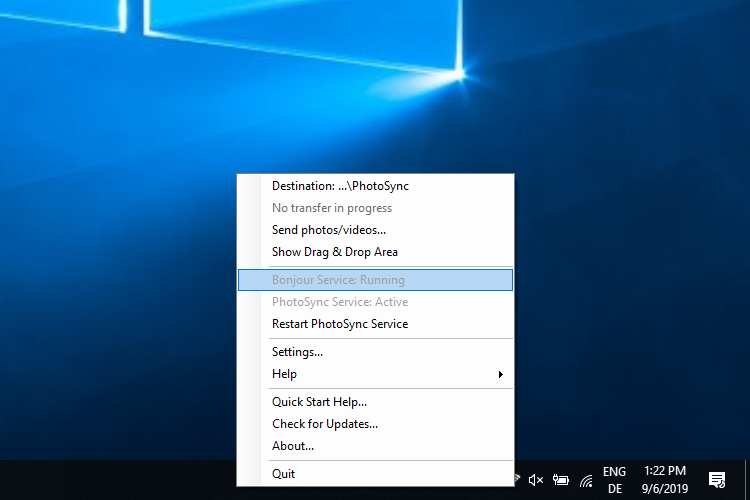Click Bonjour Service: Running entry
750x500 pixels.
coord(338,280)
